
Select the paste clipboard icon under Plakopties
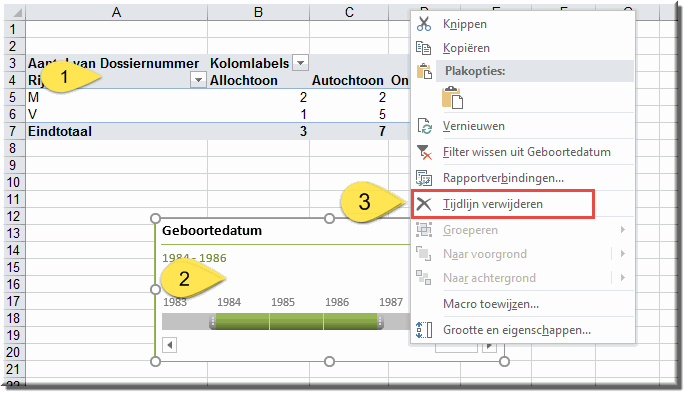pos(452,97)
